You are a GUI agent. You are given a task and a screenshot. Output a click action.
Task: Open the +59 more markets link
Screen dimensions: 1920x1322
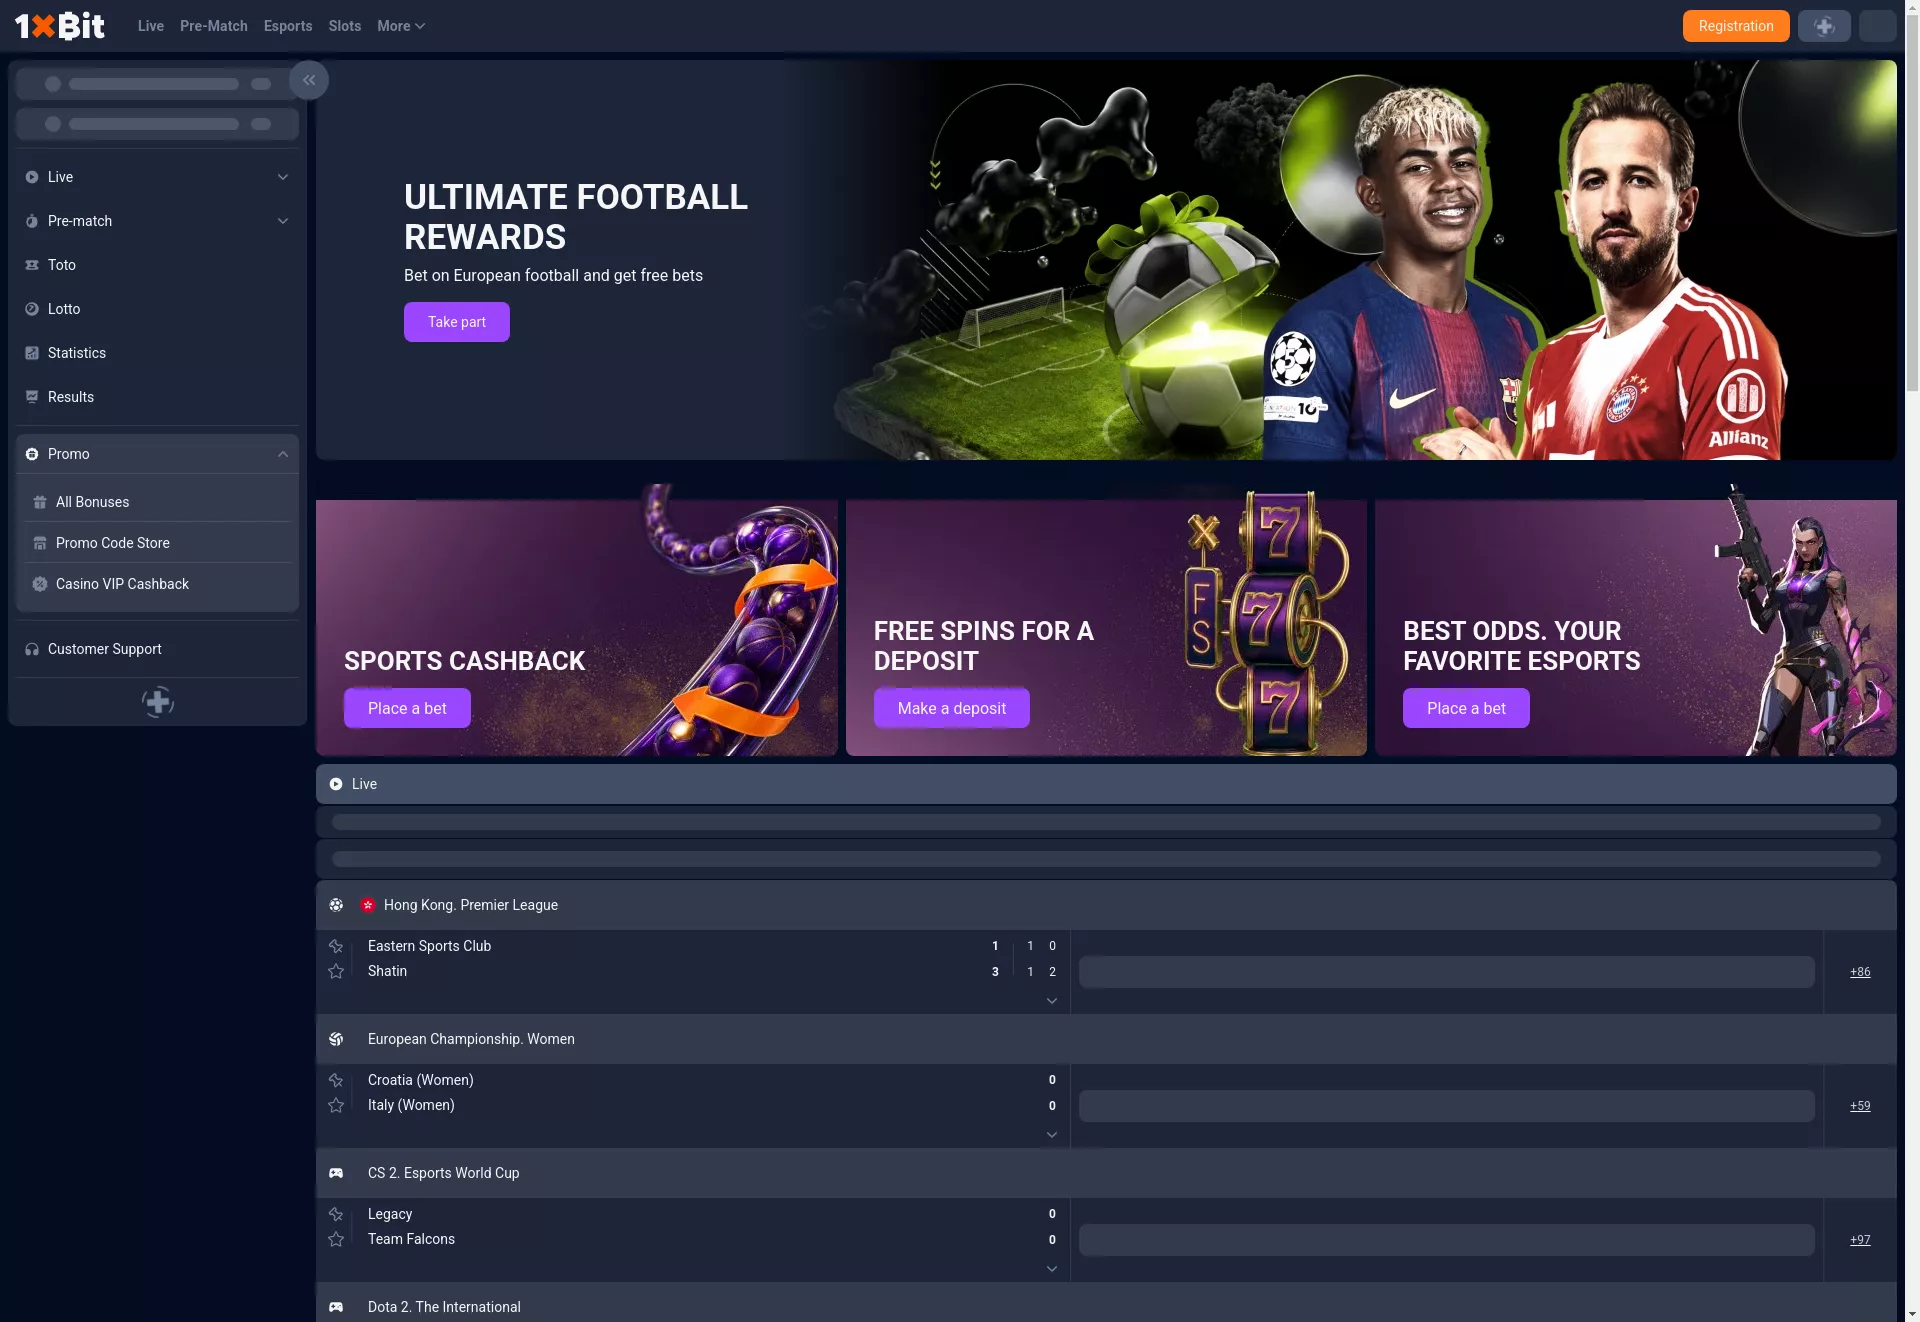point(1860,1106)
